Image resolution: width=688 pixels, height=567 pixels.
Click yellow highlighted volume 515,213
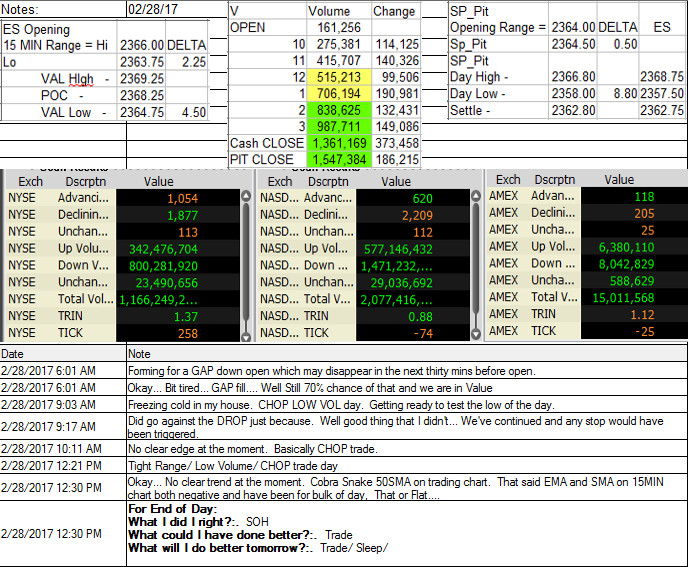coord(339,77)
